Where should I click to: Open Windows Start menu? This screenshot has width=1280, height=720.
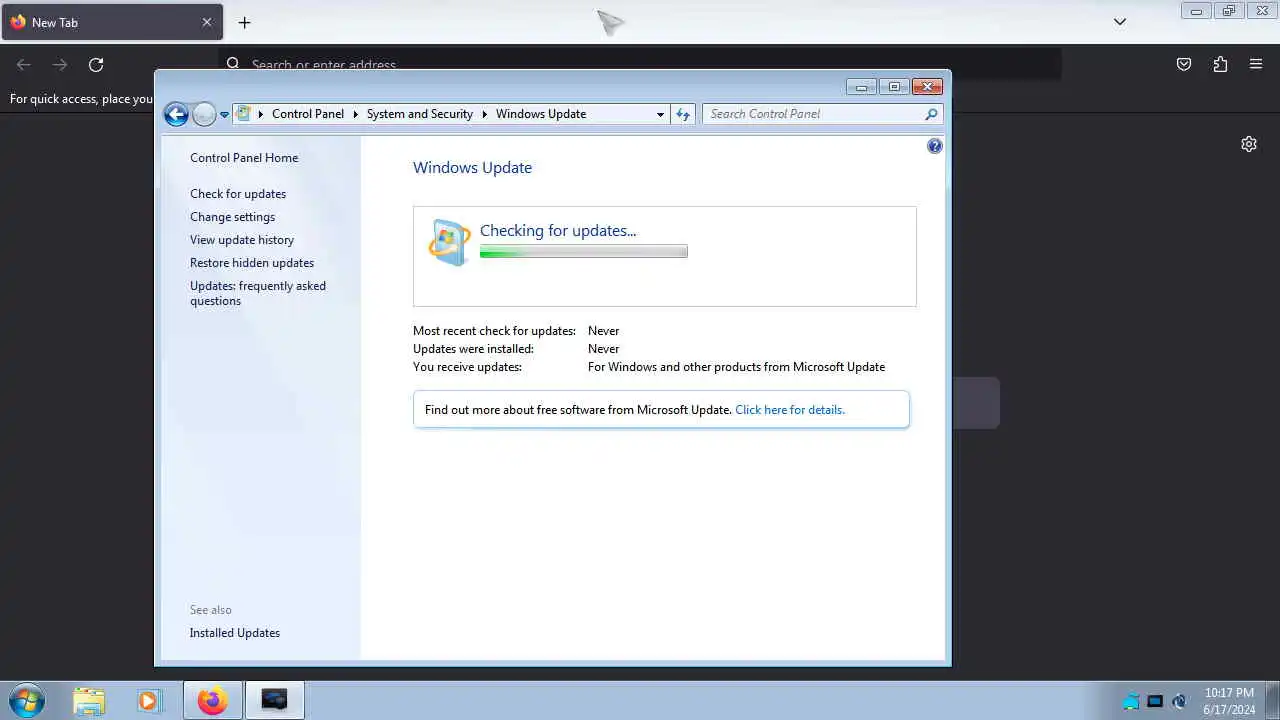tap(26, 701)
